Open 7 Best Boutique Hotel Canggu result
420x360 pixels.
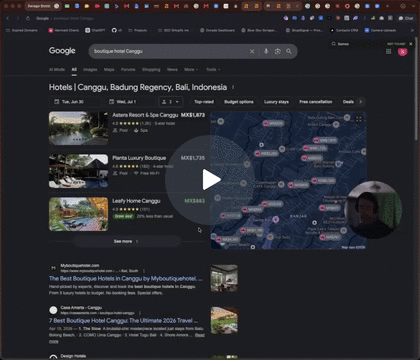123,321
